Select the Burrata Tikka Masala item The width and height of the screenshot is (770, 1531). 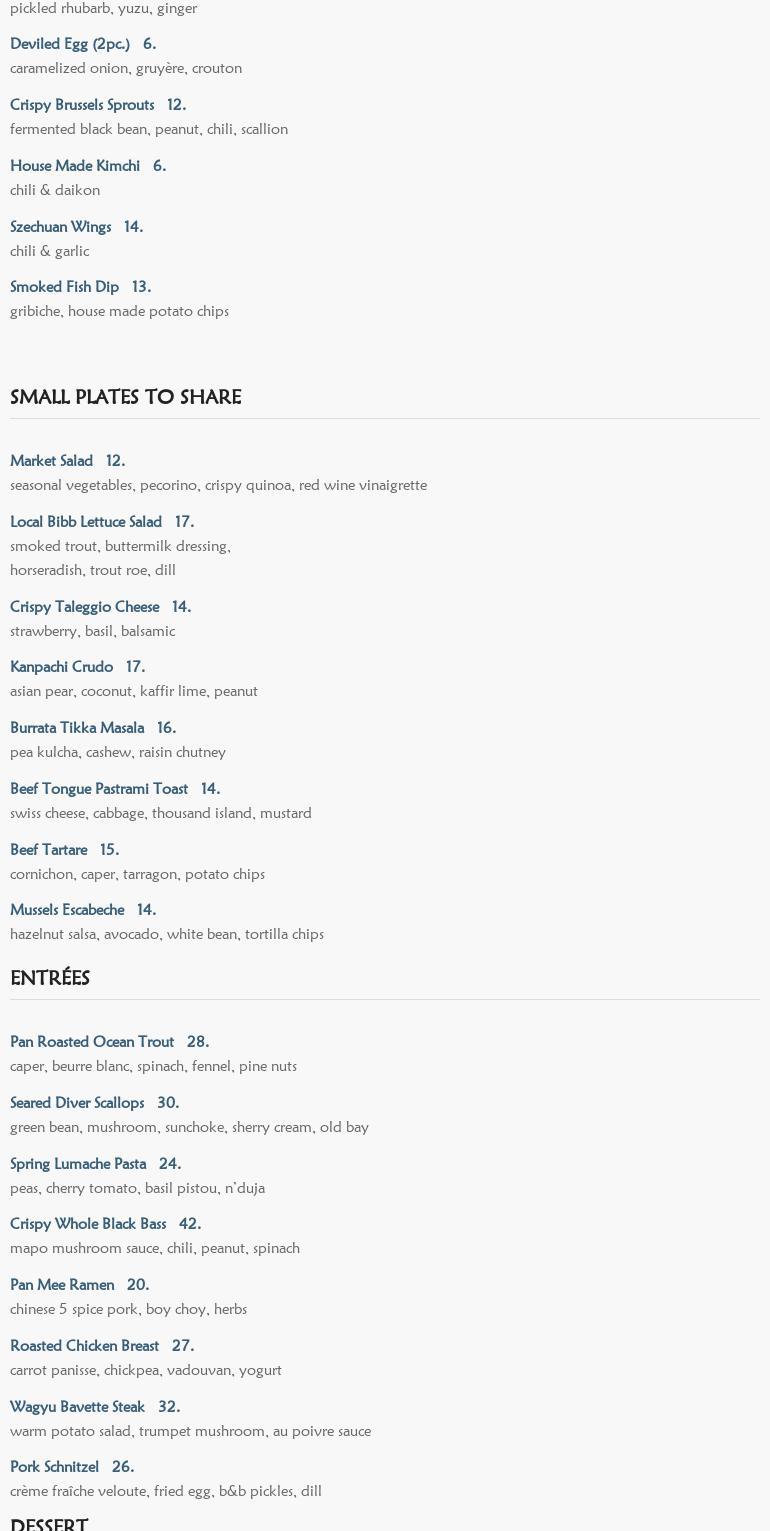(77, 728)
